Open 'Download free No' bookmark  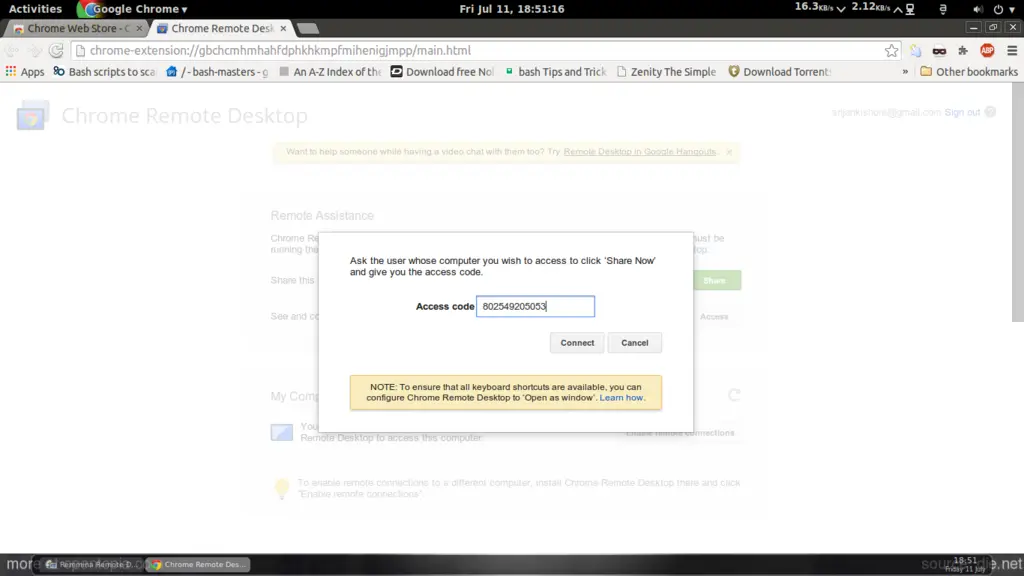pos(443,72)
